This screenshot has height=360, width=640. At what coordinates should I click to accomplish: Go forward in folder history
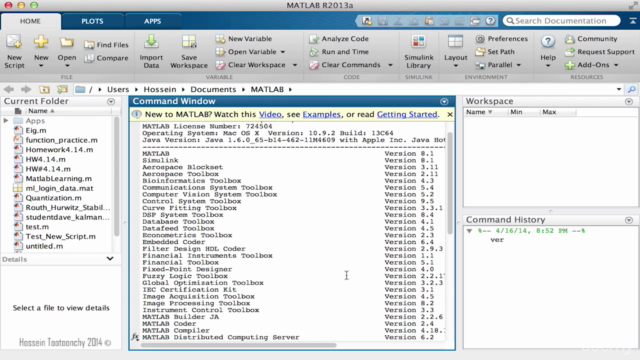pyautogui.click(x=26, y=89)
